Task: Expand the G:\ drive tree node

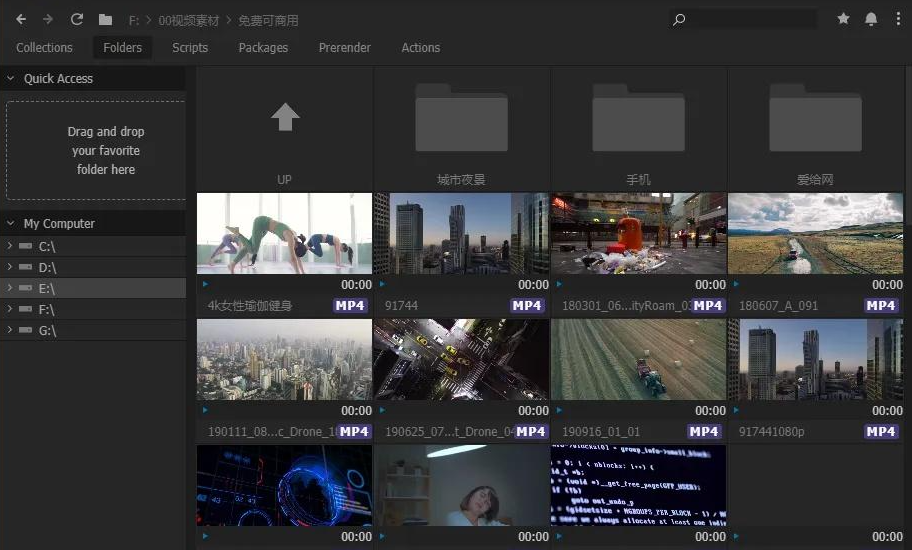Action: (10, 330)
